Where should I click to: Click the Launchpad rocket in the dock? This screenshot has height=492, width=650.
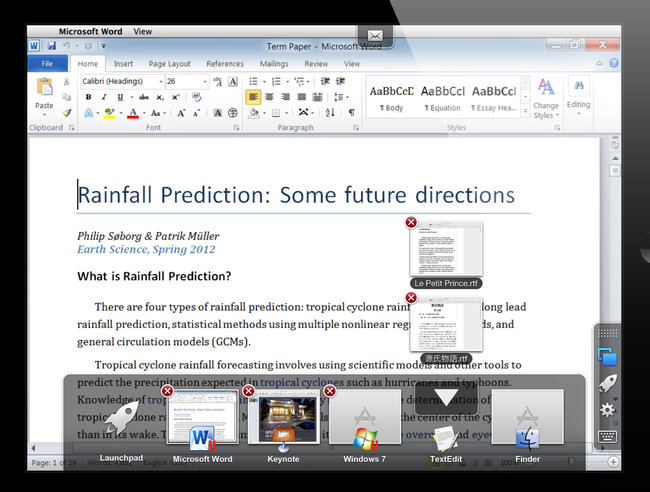[x=121, y=417]
